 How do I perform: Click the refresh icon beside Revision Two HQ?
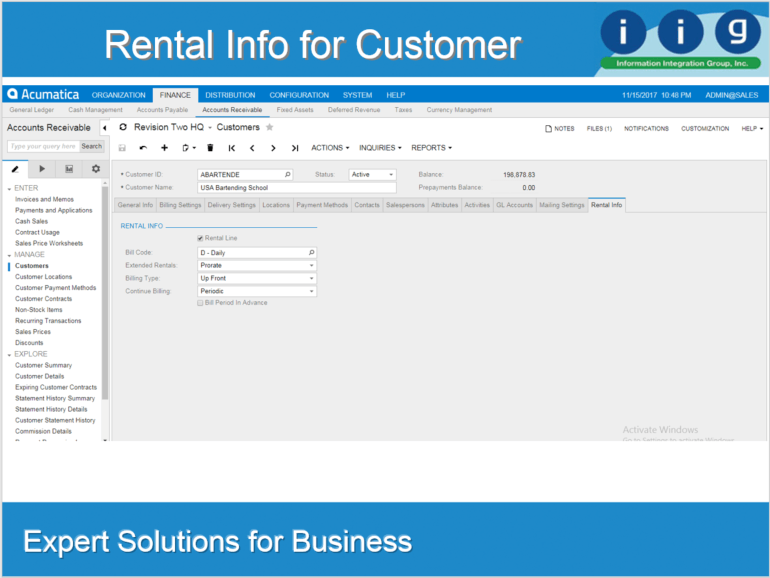tap(123, 127)
